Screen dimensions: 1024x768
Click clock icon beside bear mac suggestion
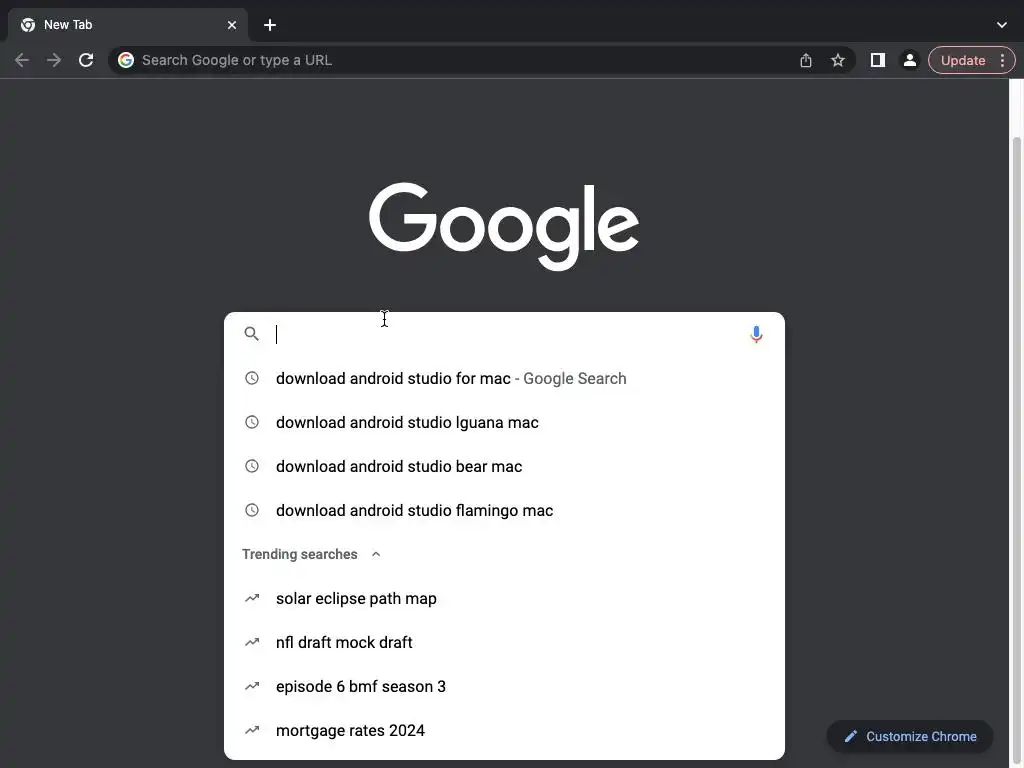point(251,466)
